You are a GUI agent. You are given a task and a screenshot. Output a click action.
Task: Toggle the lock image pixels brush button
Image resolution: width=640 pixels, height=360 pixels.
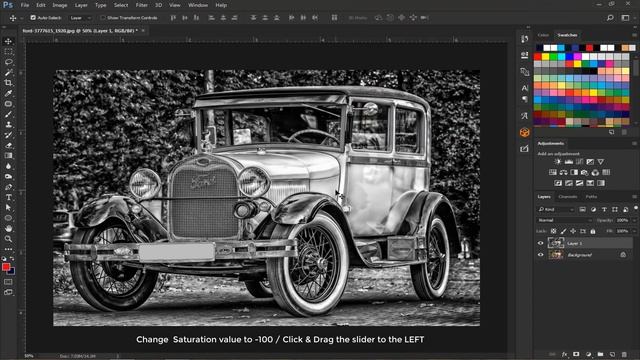click(x=563, y=231)
